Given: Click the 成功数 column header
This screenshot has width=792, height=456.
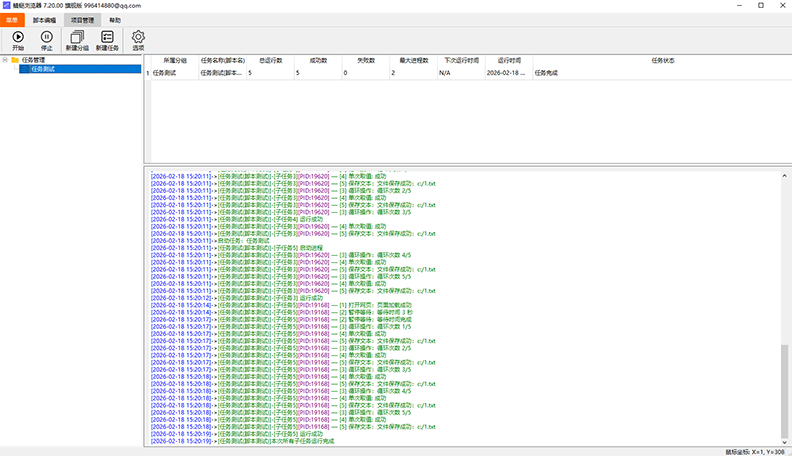Looking at the screenshot, I should pyautogui.click(x=318, y=60).
